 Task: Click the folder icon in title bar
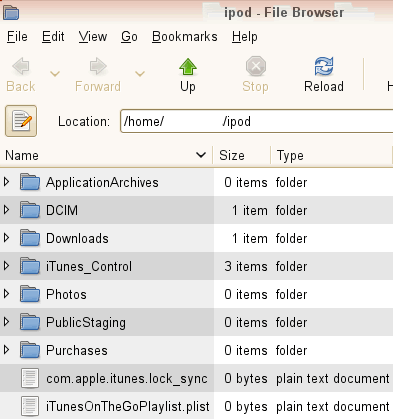point(11,13)
